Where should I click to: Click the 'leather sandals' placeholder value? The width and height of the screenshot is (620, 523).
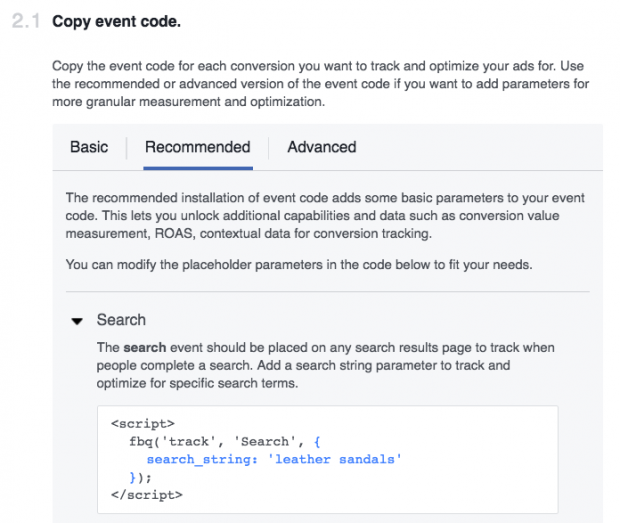click(x=335, y=459)
